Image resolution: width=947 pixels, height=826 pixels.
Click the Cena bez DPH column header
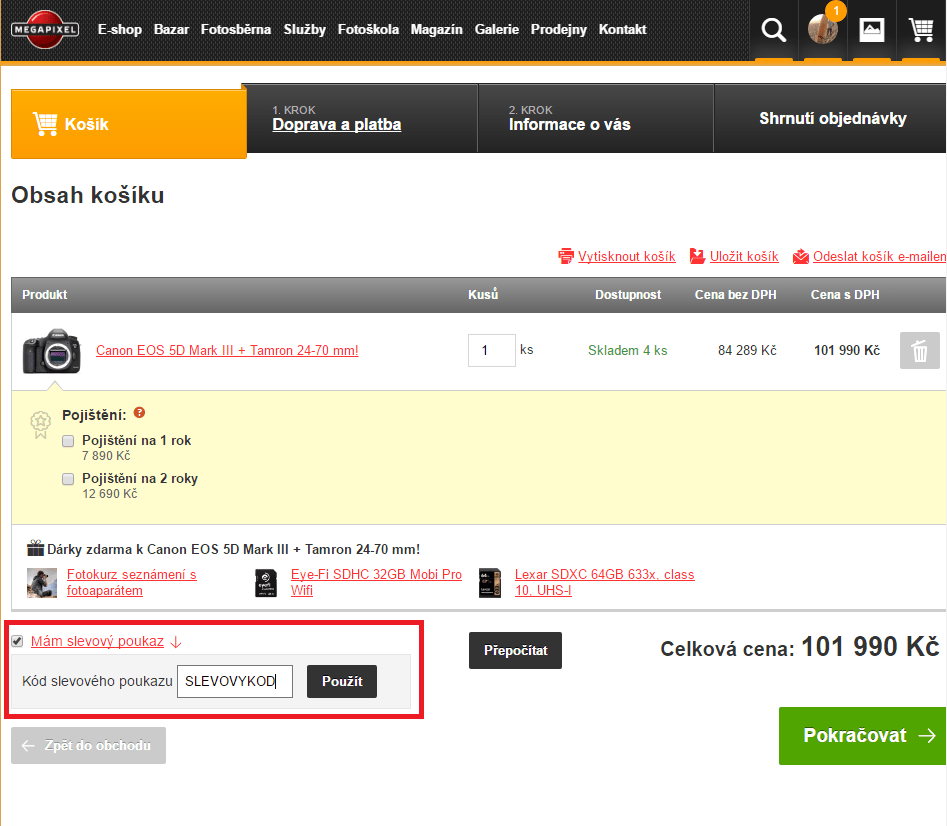pos(736,295)
